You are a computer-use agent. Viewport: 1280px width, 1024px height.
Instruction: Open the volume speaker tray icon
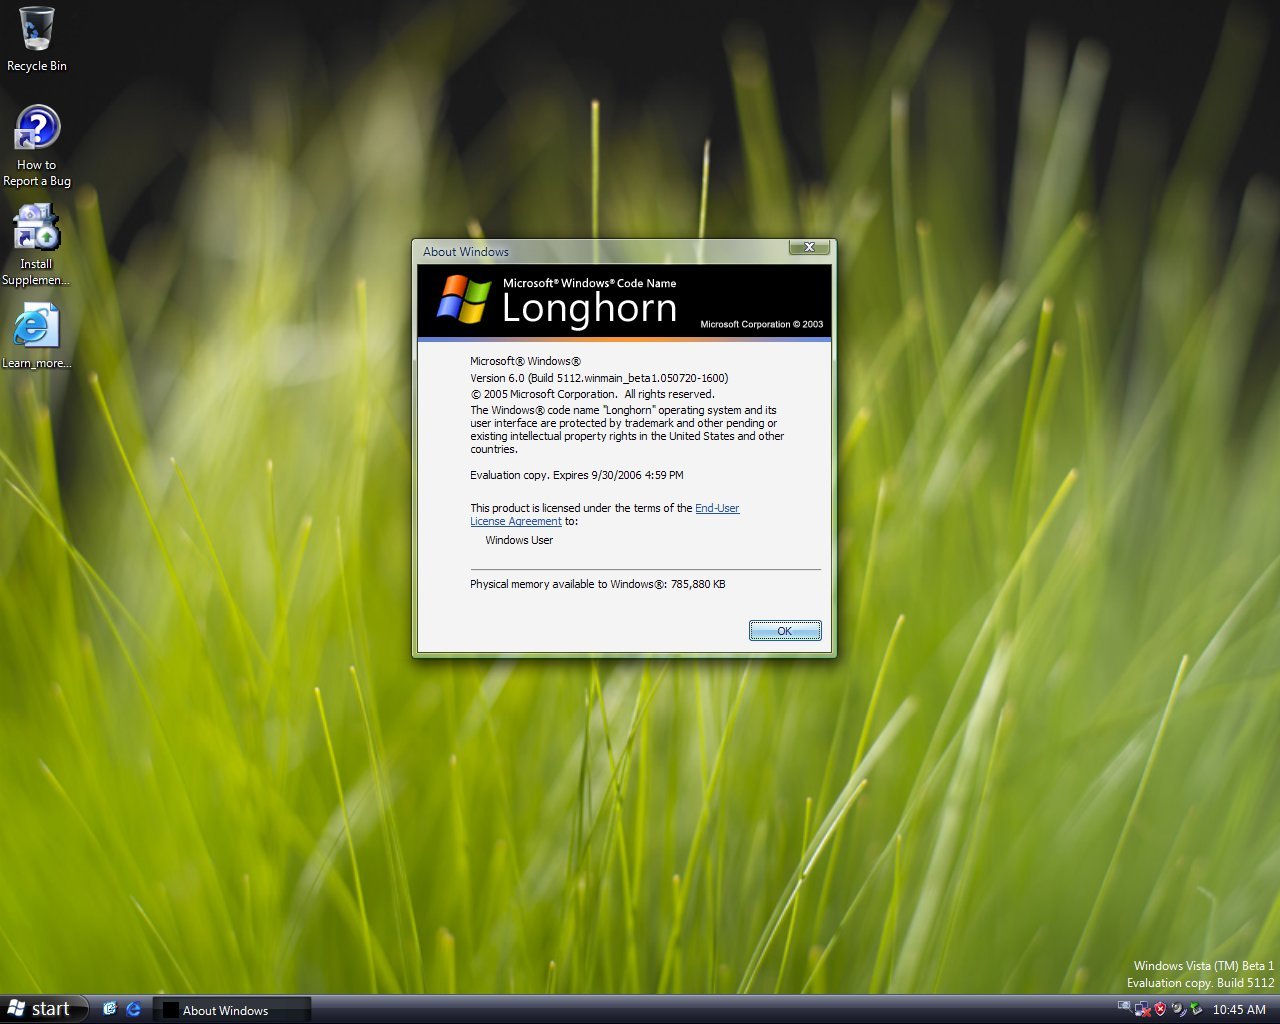point(1178,1009)
